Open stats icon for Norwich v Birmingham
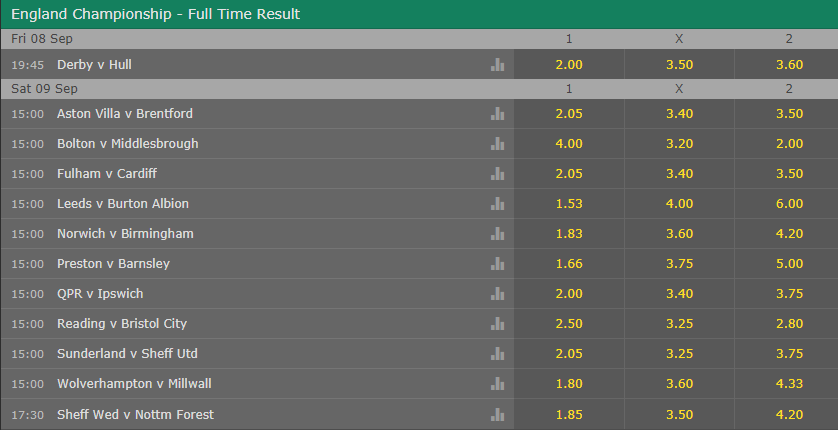The image size is (838, 430). [497, 233]
